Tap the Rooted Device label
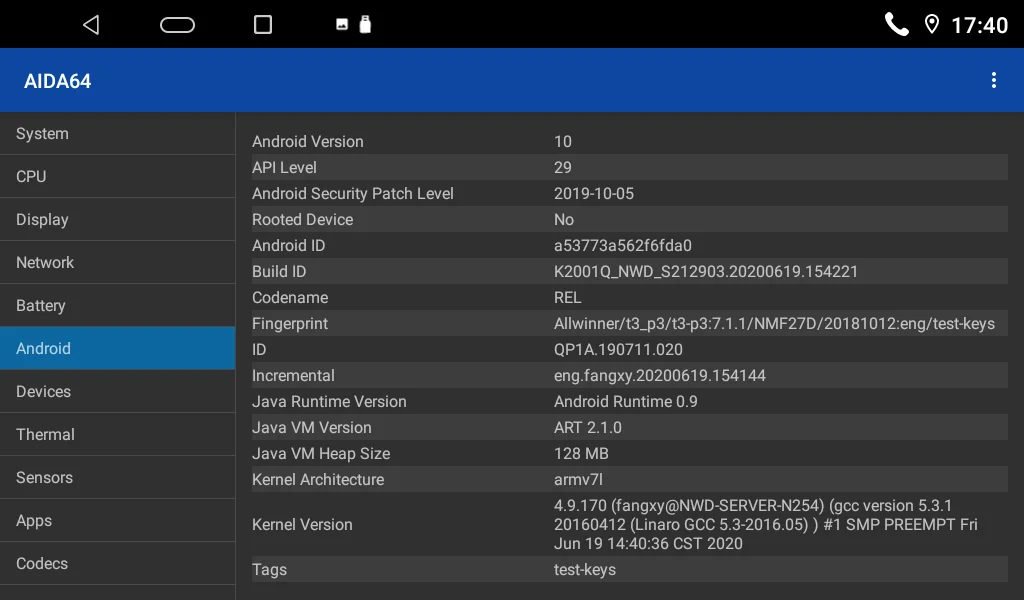 coord(302,219)
